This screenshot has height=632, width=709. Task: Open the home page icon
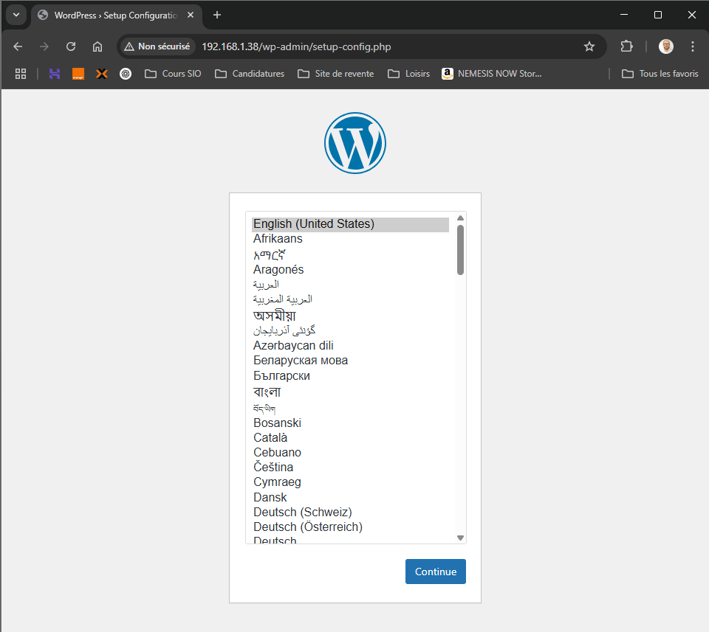pos(97,47)
